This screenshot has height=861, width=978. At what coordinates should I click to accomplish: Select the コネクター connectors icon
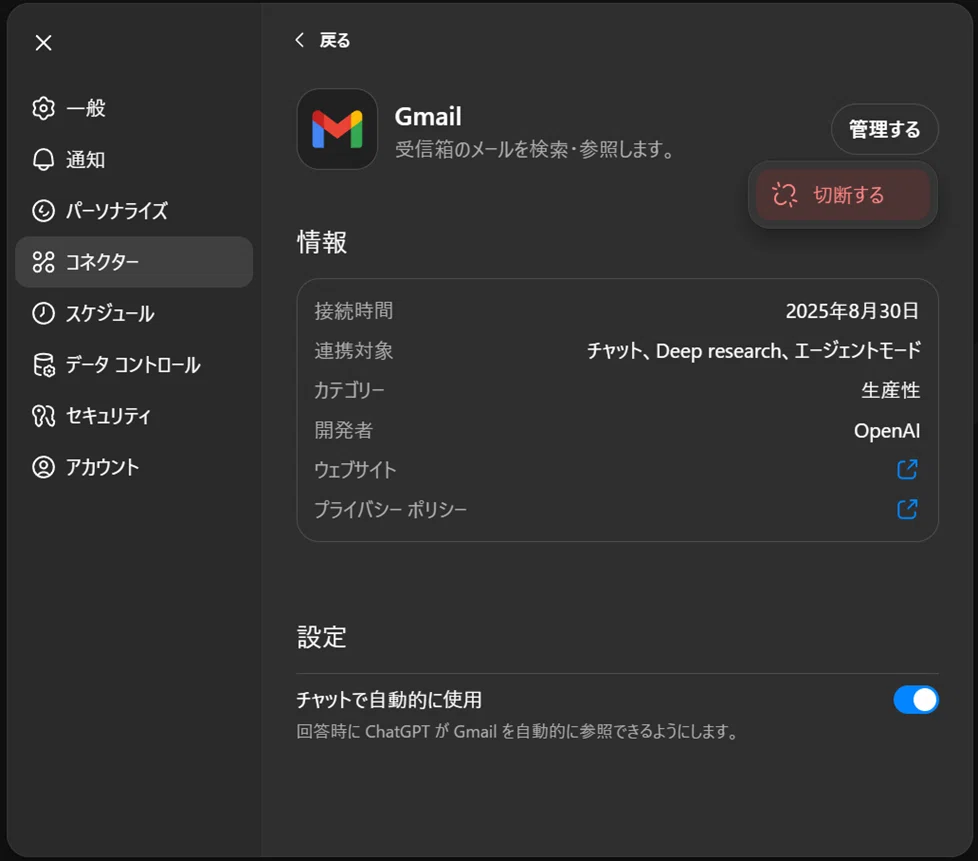tap(44, 262)
